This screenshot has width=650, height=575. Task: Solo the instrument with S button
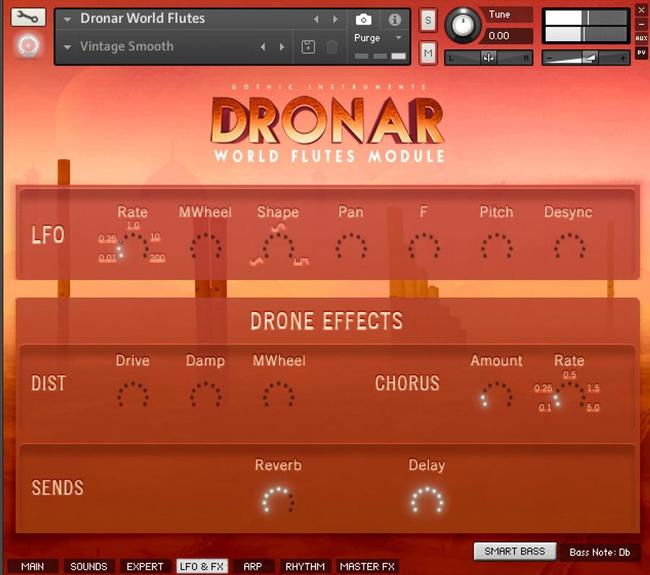point(428,20)
